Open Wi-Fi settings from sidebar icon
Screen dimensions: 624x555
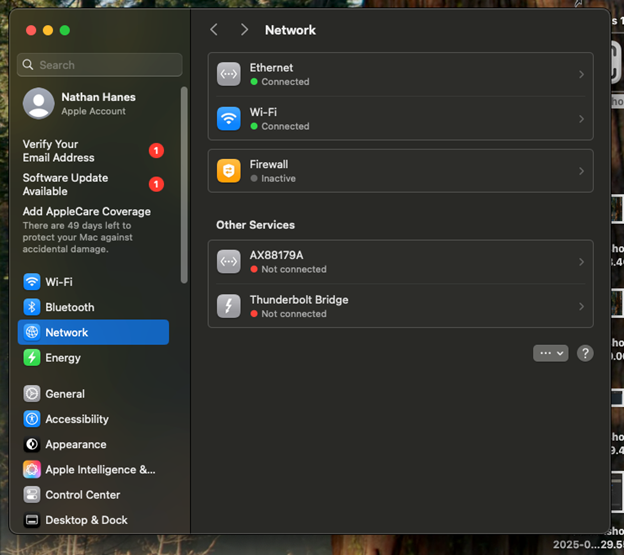[x=32, y=282]
